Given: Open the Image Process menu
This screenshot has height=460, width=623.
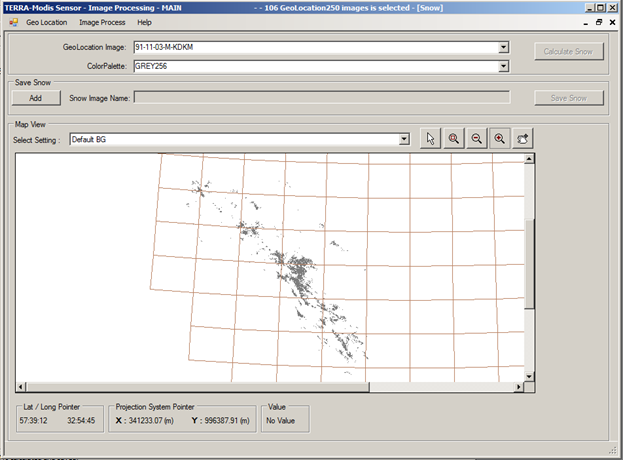Looking at the screenshot, I should pos(102,22).
